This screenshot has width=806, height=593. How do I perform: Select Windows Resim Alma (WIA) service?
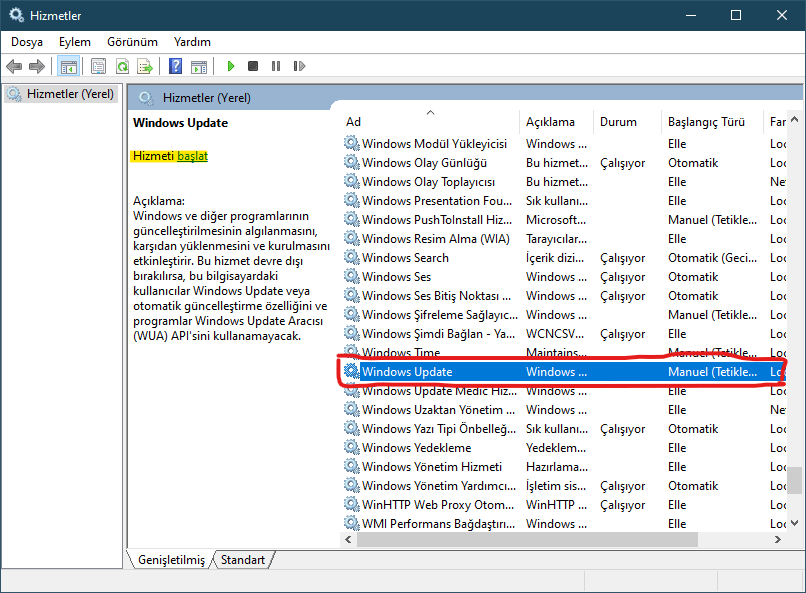(x=564, y=239)
